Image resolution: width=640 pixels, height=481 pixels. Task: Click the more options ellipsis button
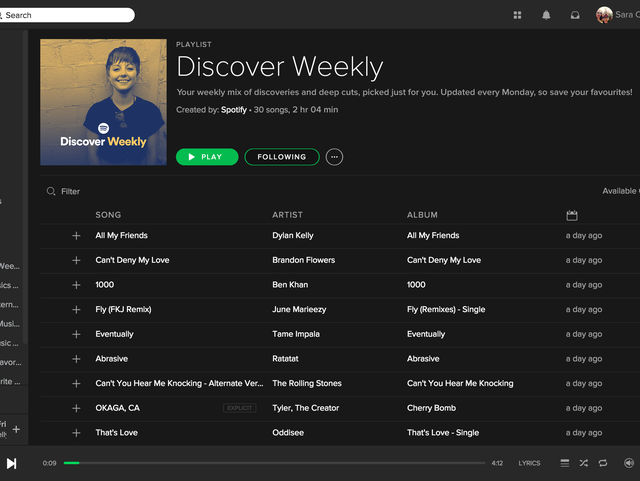[334, 157]
